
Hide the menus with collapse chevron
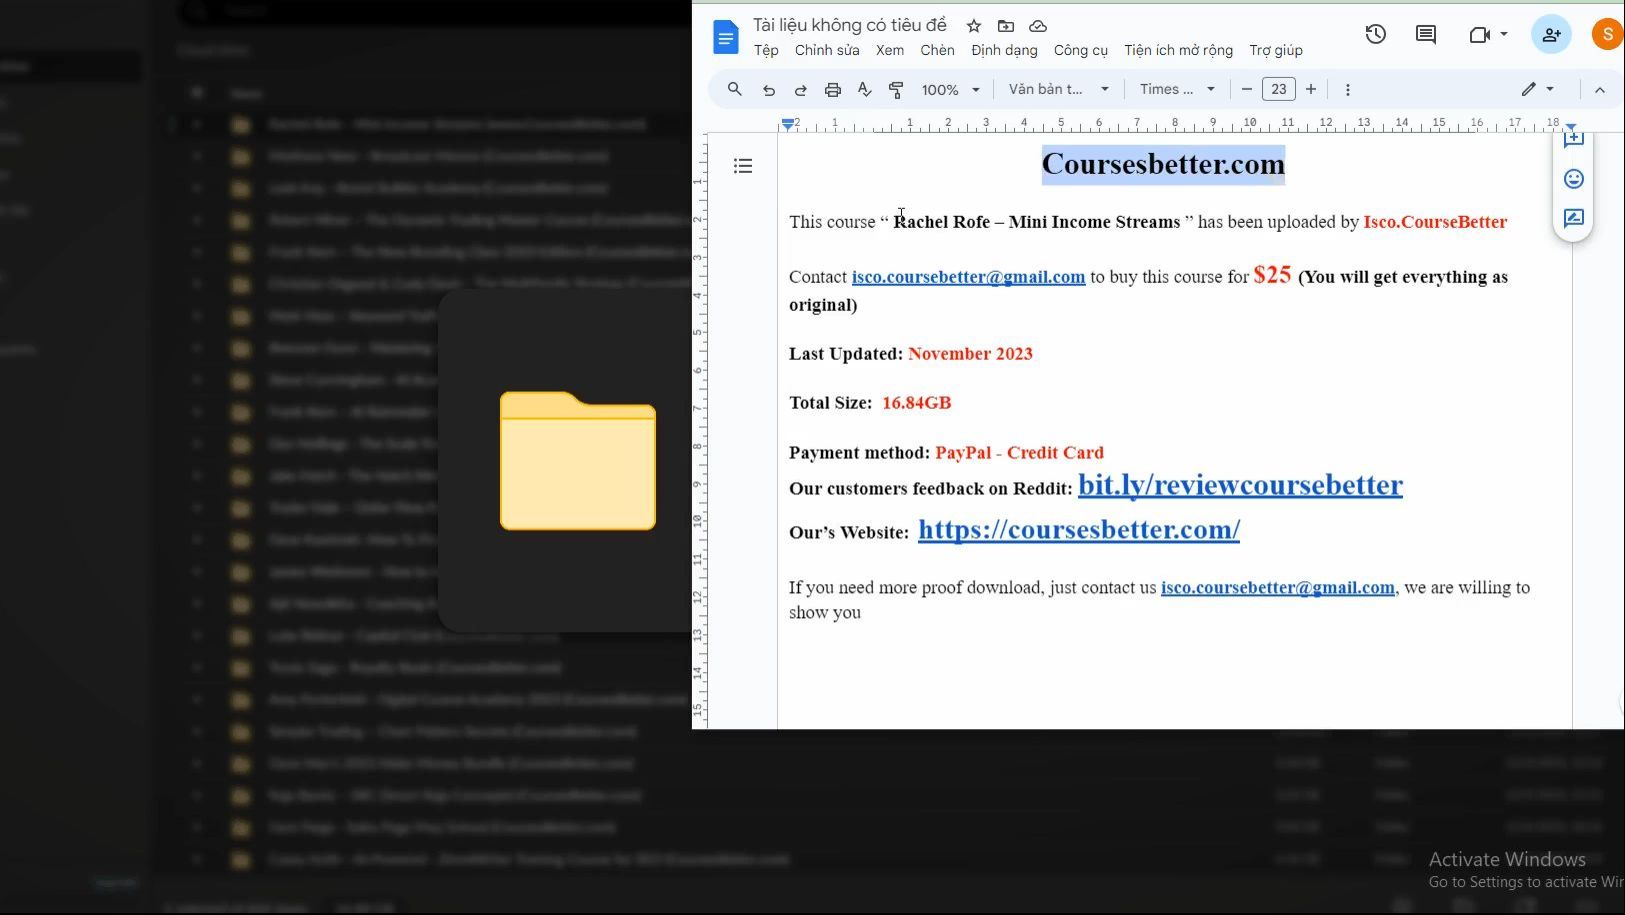tap(1599, 90)
